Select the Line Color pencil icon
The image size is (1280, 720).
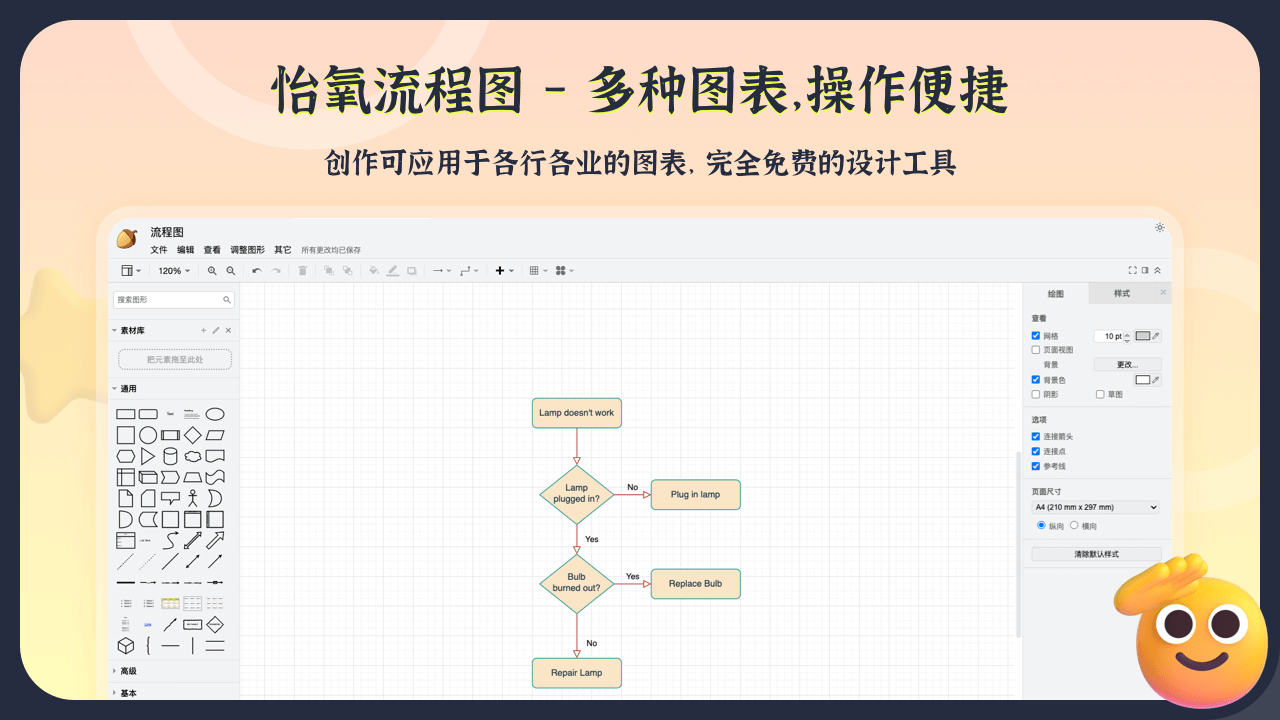click(x=393, y=270)
